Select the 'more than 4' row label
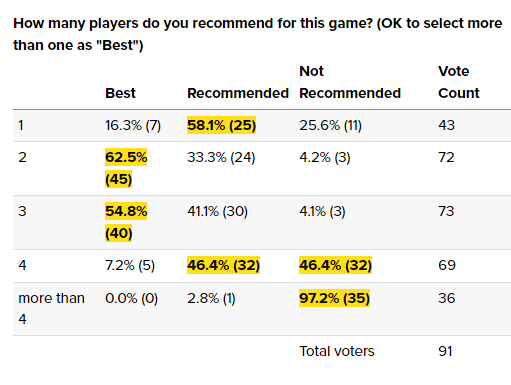The width and height of the screenshot is (511, 385). click(51, 309)
